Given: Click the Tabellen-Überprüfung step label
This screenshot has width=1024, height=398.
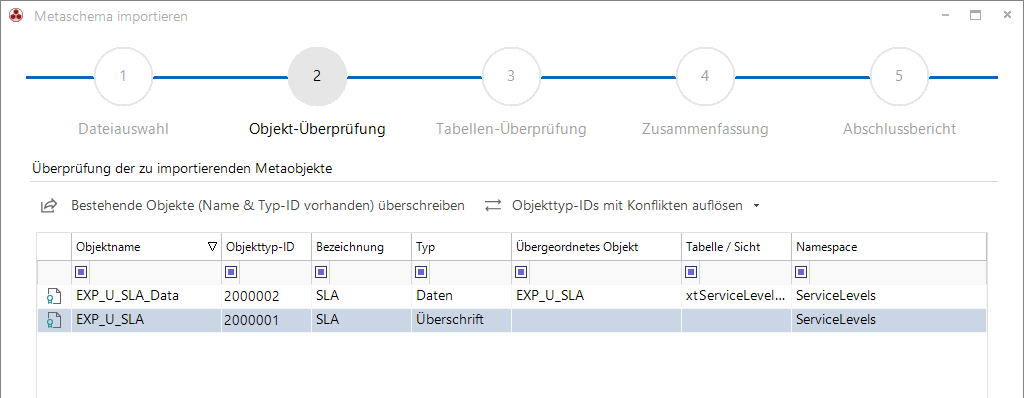Looking at the screenshot, I should click(511, 129).
